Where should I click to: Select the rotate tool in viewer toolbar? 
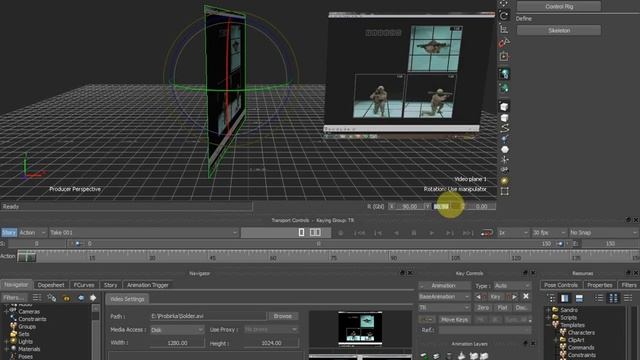point(504,16)
